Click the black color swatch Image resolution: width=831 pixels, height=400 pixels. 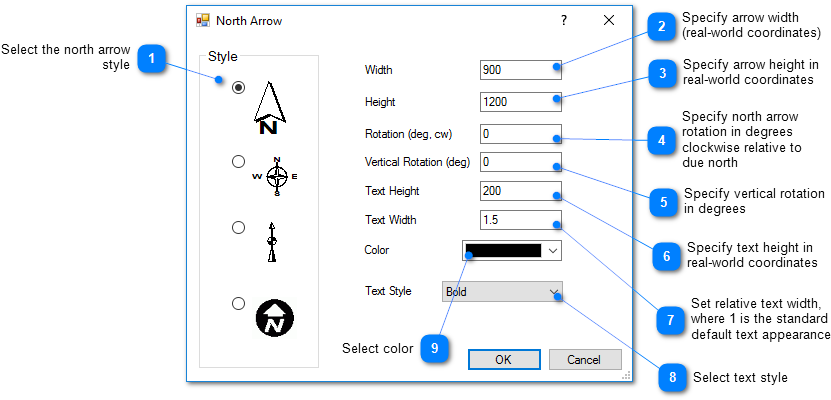click(x=505, y=251)
